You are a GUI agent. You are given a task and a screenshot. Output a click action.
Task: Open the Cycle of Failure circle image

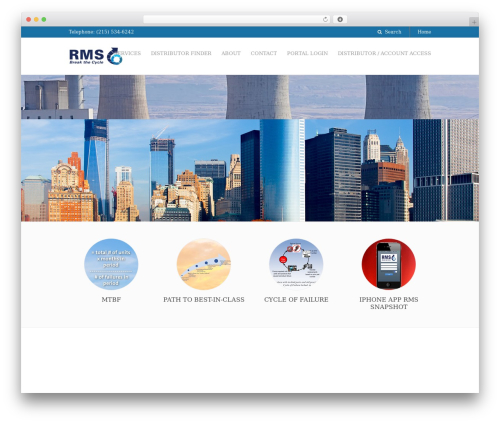coord(296,264)
